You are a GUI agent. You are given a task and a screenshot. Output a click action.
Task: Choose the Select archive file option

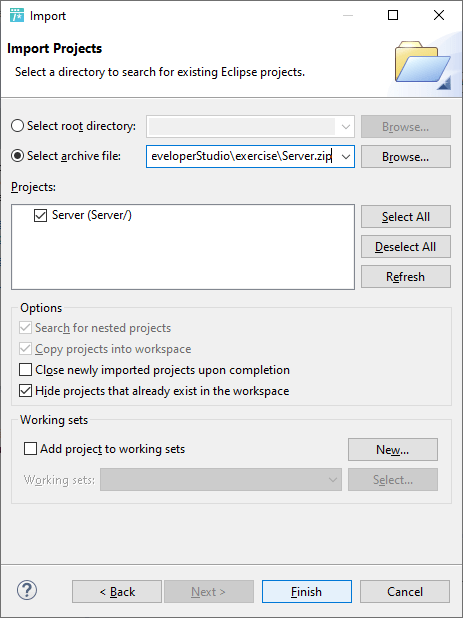[x=18, y=156]
